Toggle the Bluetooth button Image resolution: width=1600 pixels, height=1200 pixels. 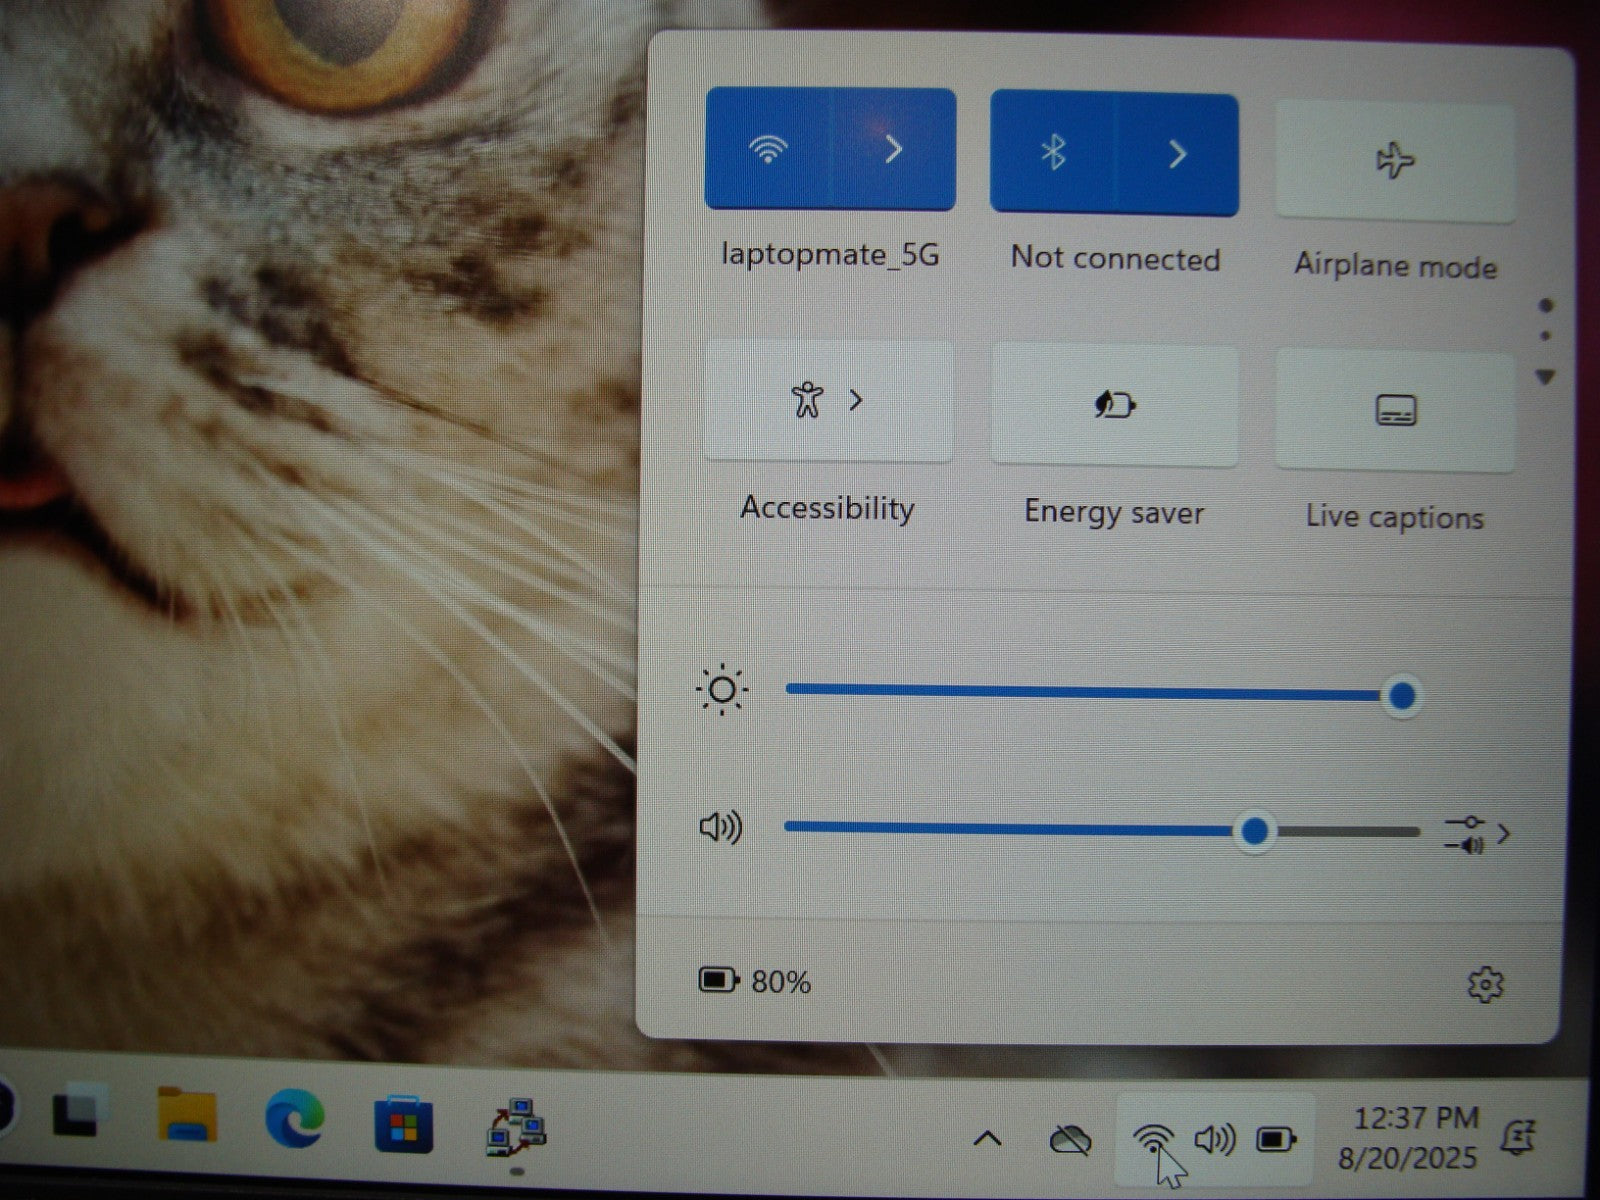click(1052, 153)
